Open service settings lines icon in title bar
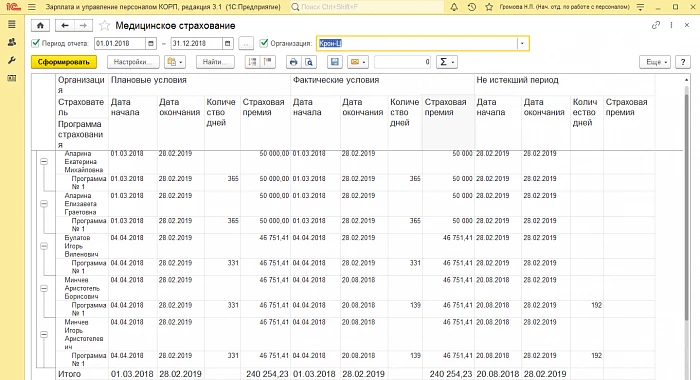700x380 pixels. pos(640,7)
